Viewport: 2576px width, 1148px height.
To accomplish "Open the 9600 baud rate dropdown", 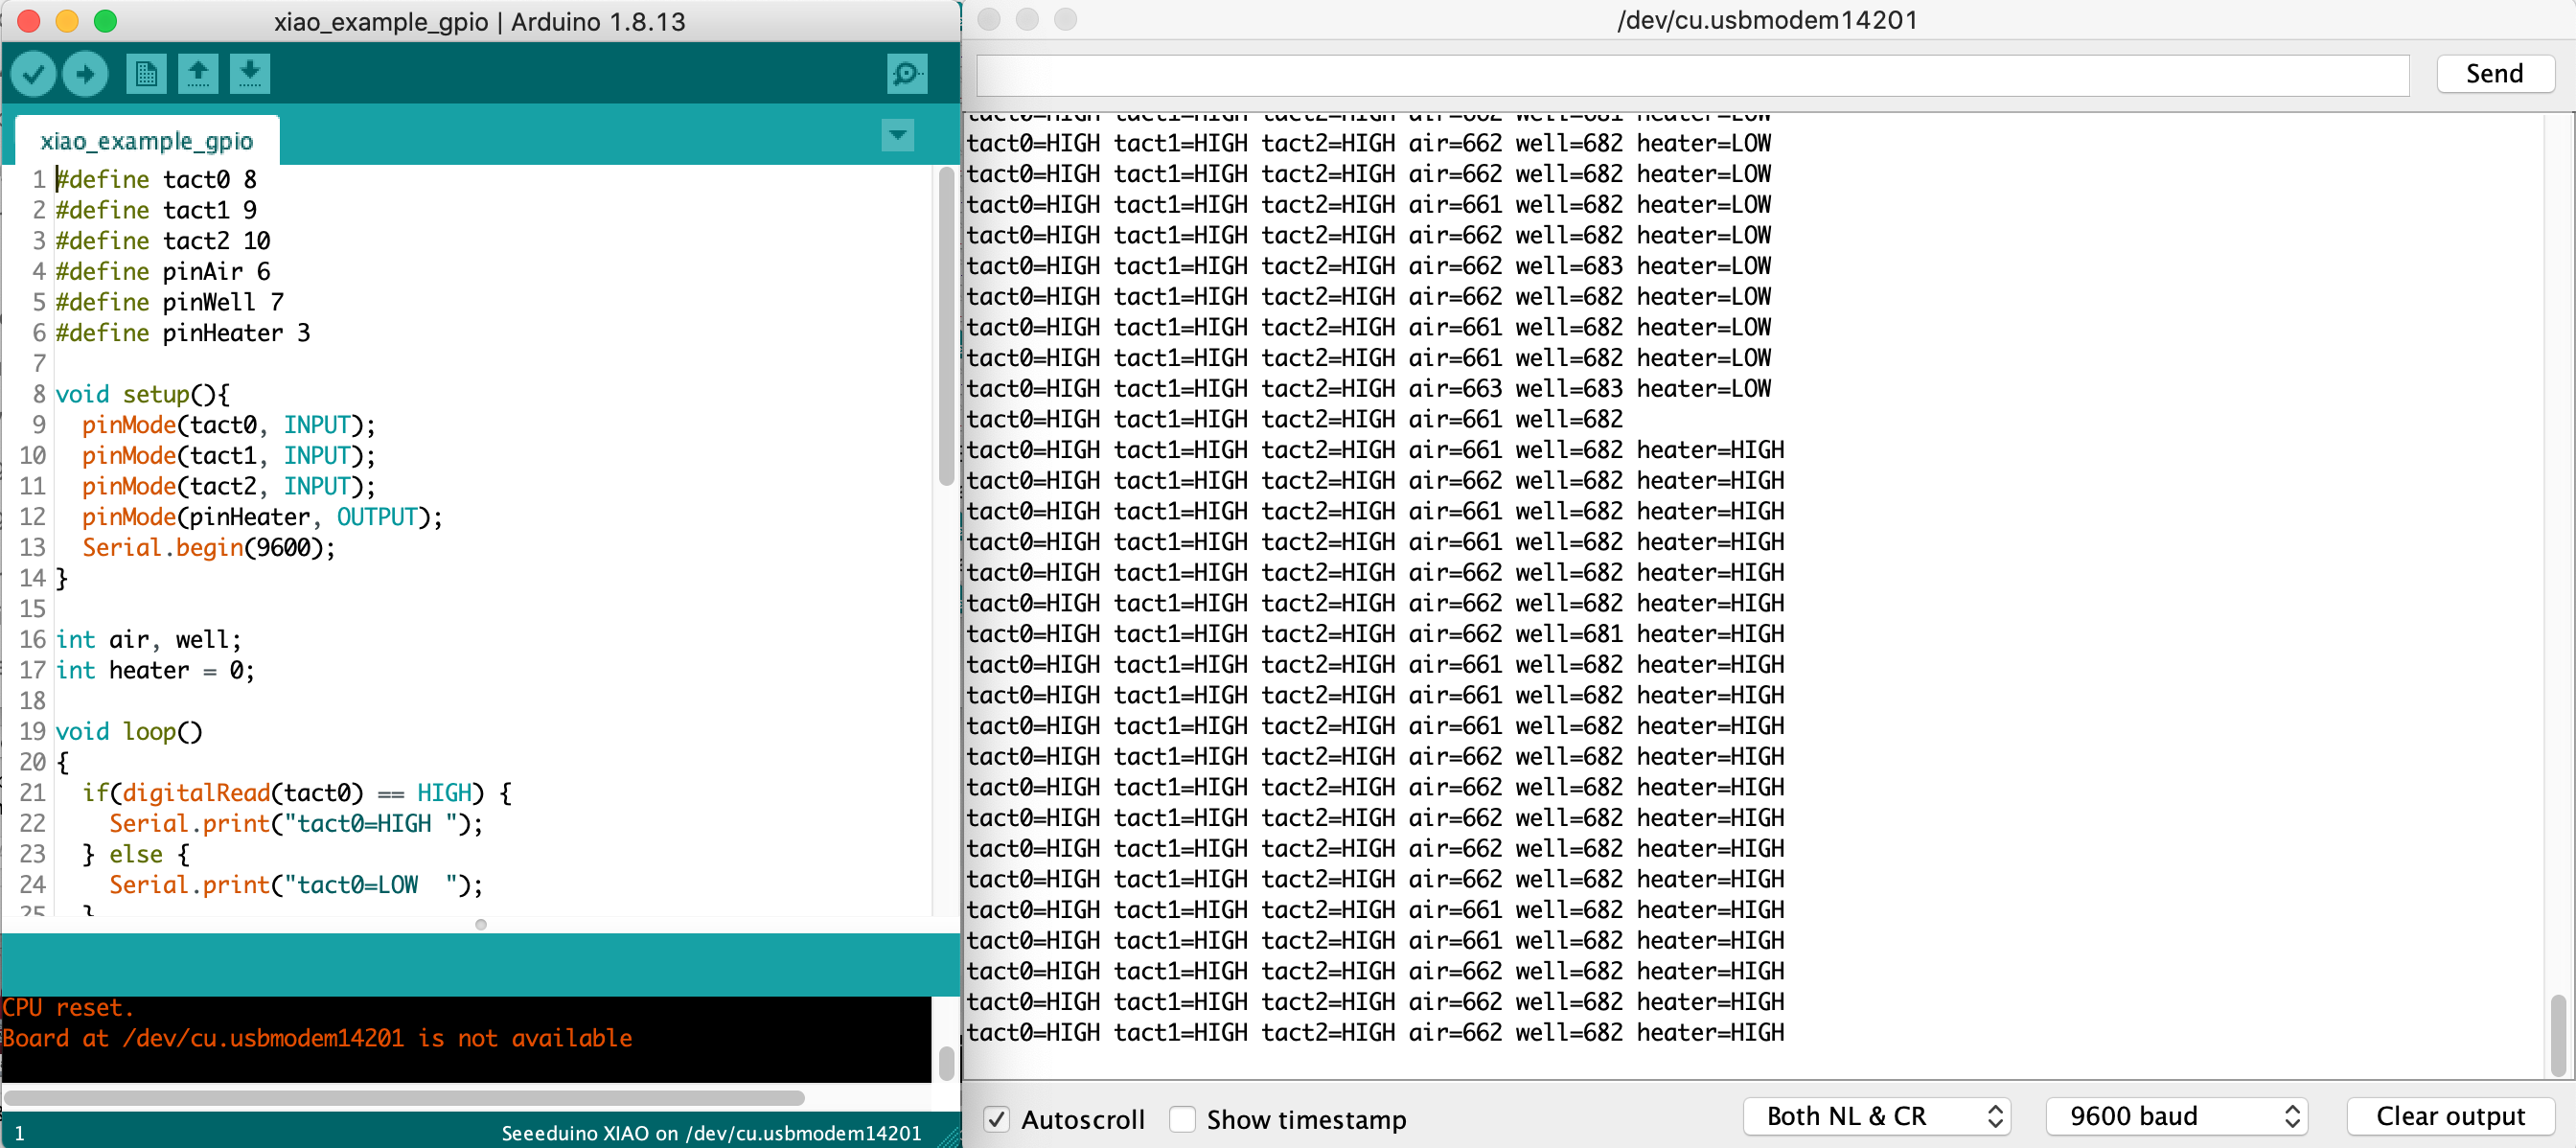I will pyautogui.click(x=2175, y=1116).
